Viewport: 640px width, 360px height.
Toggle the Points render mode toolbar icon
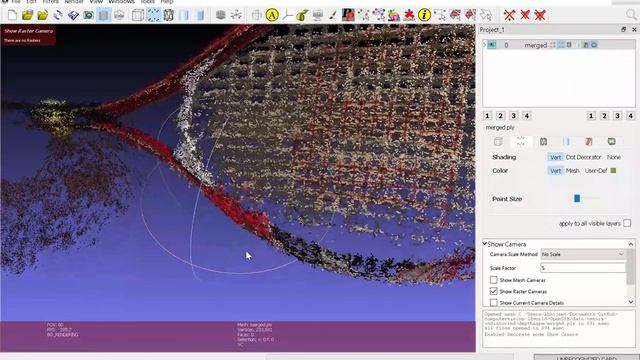tap(153, 16)
